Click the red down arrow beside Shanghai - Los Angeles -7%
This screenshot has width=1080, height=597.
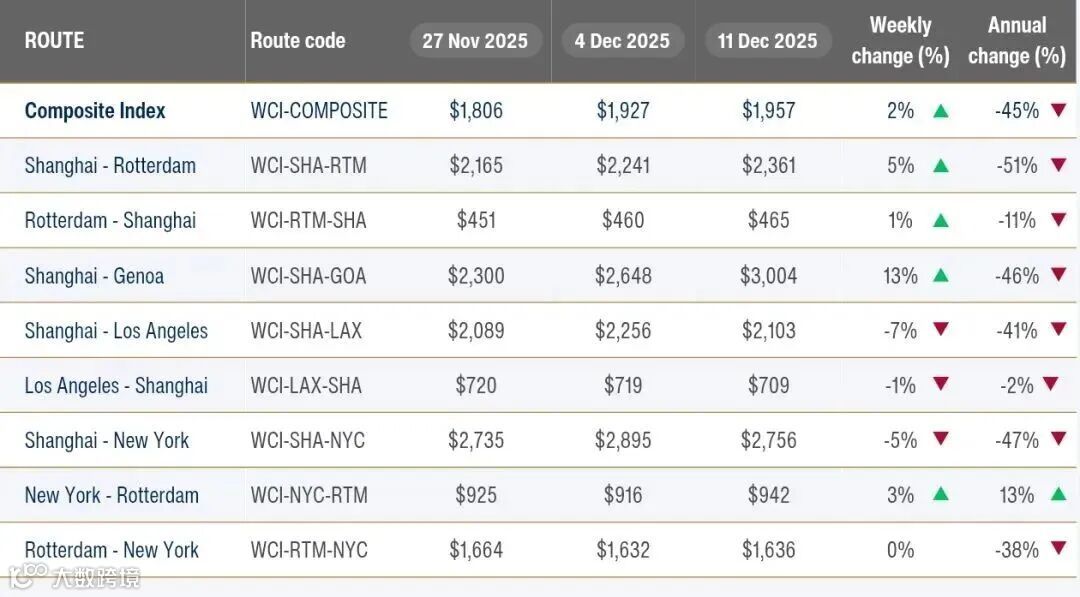(941, 329)
